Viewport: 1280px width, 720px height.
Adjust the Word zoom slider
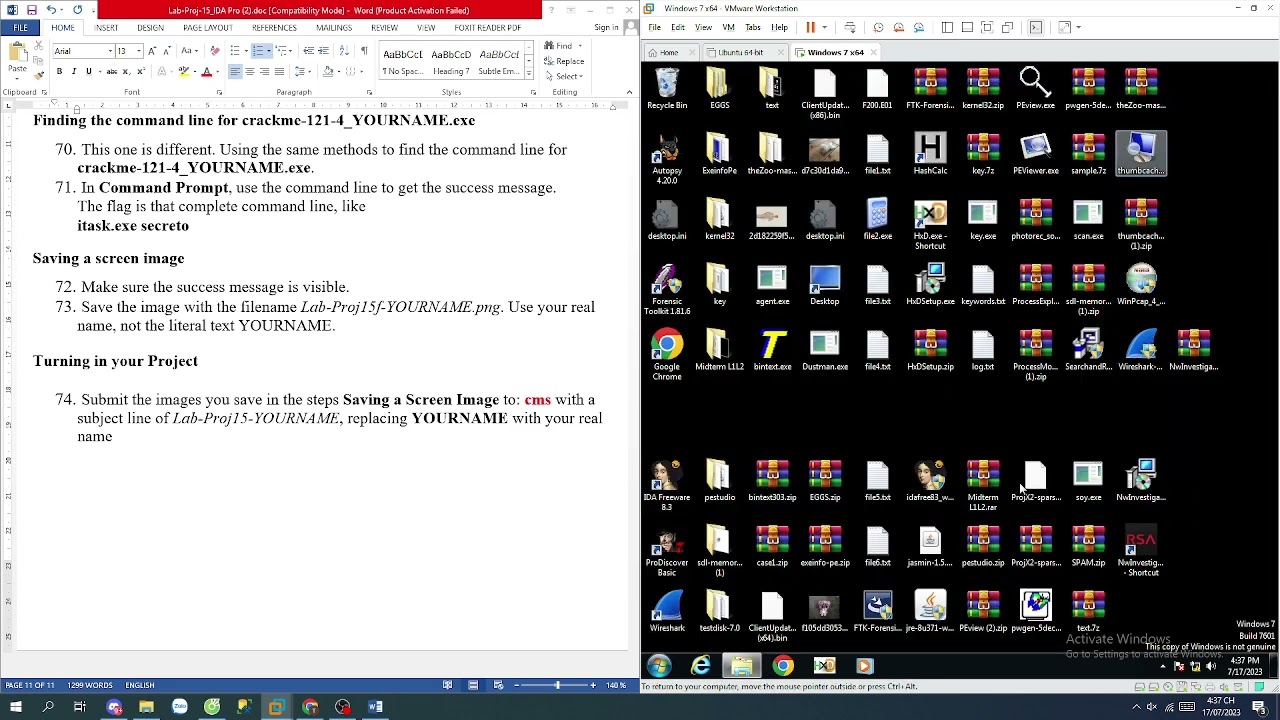tap(557, 685)
